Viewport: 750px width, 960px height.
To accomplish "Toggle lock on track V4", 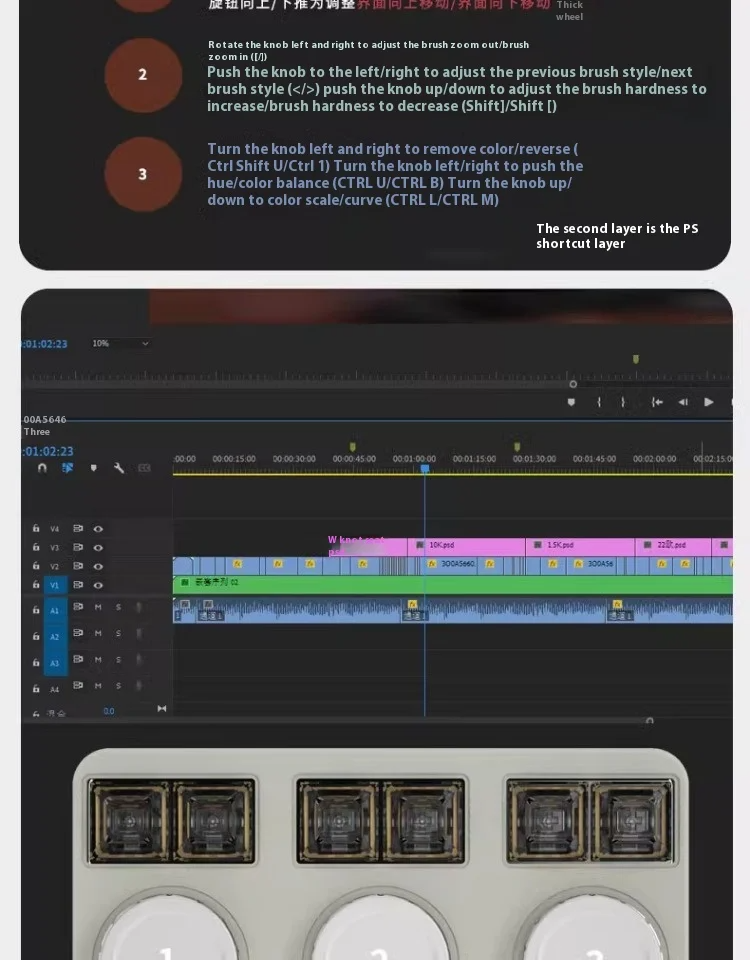I will pos(36,528).
